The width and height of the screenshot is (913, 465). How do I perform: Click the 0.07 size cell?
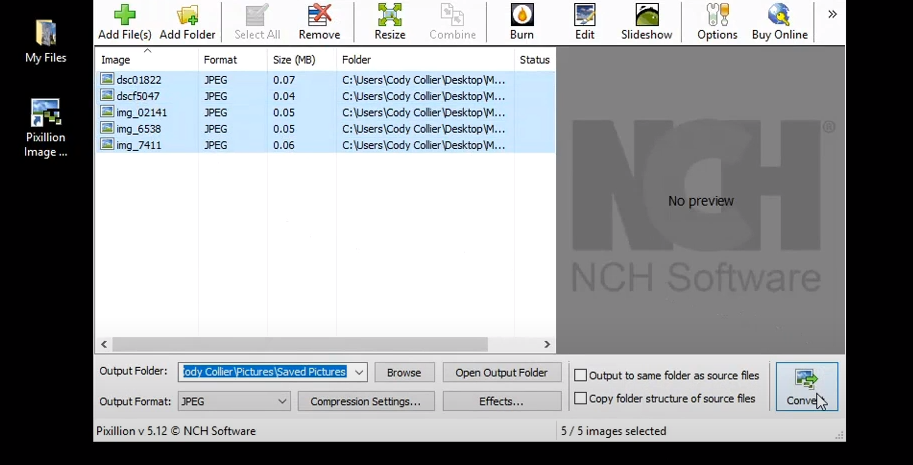(284, 80)
